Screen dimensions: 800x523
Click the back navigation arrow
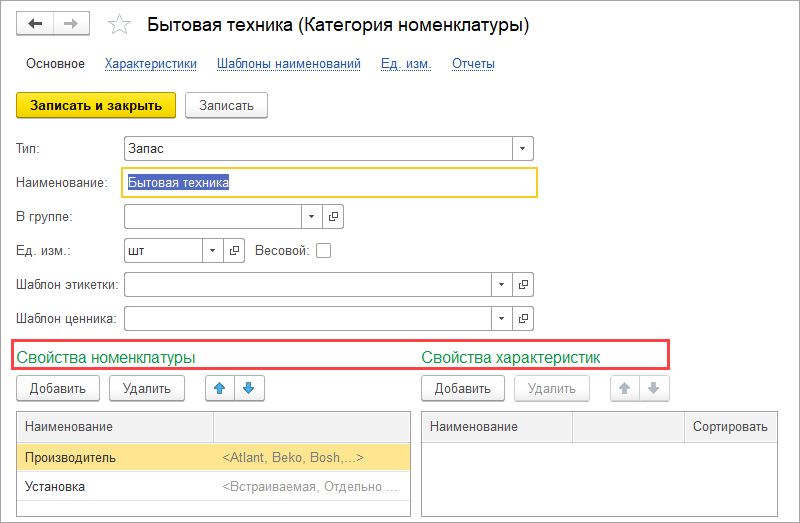pyautogui.click(x=35, y=24)
